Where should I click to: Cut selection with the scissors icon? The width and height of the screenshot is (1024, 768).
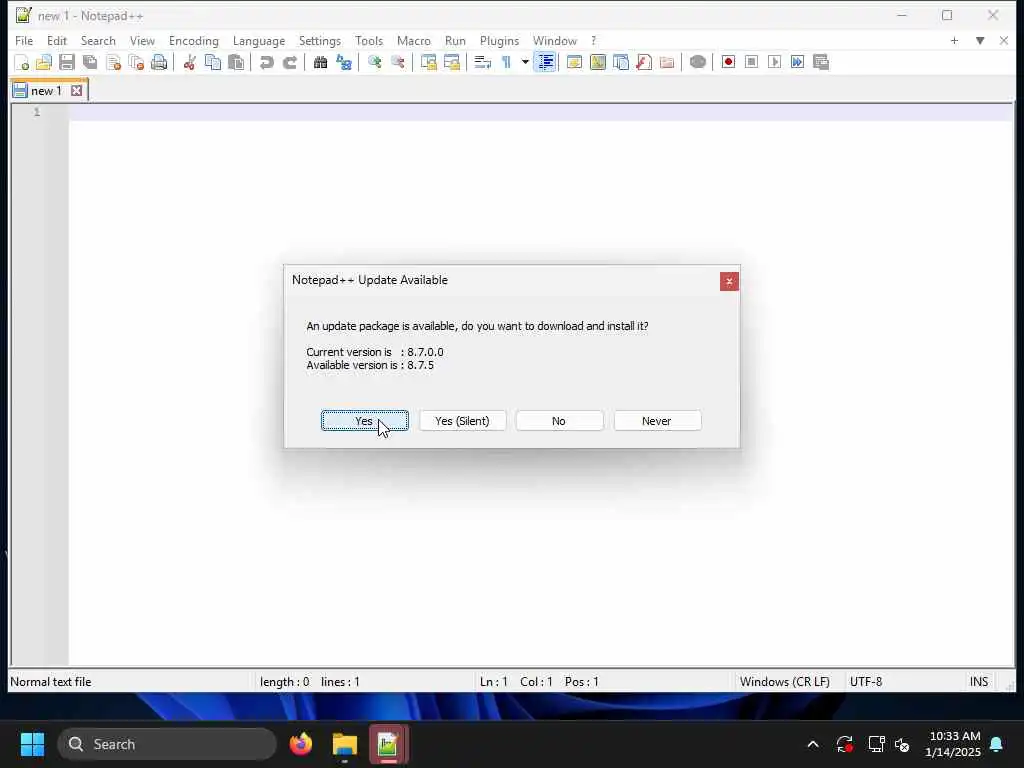point(189,62)
